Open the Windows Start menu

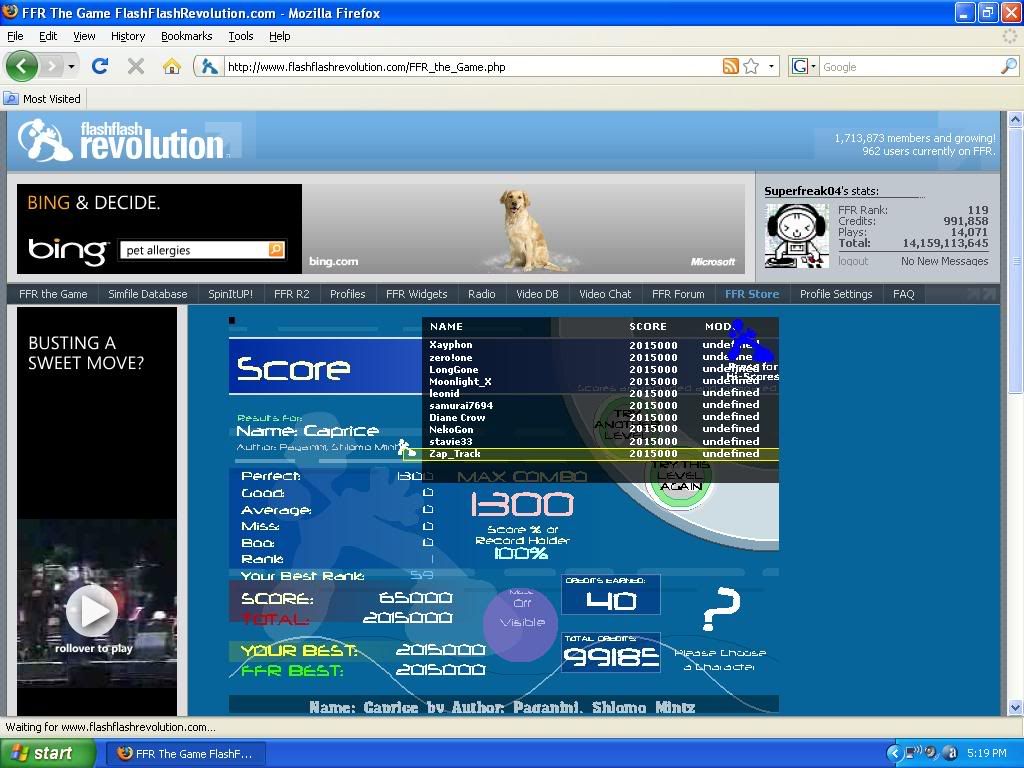(x=47, y=753)
